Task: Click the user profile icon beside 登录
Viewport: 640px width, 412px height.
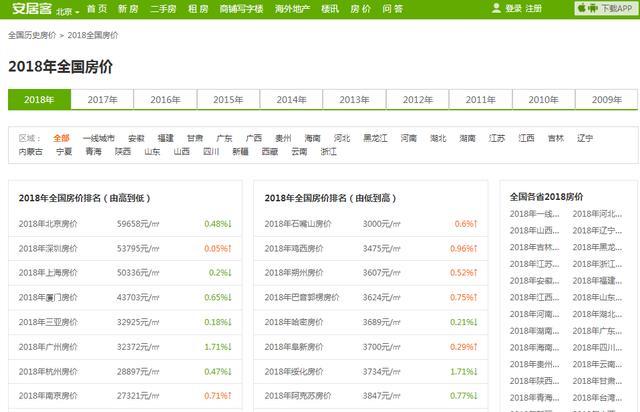Action: click(496, 8)
